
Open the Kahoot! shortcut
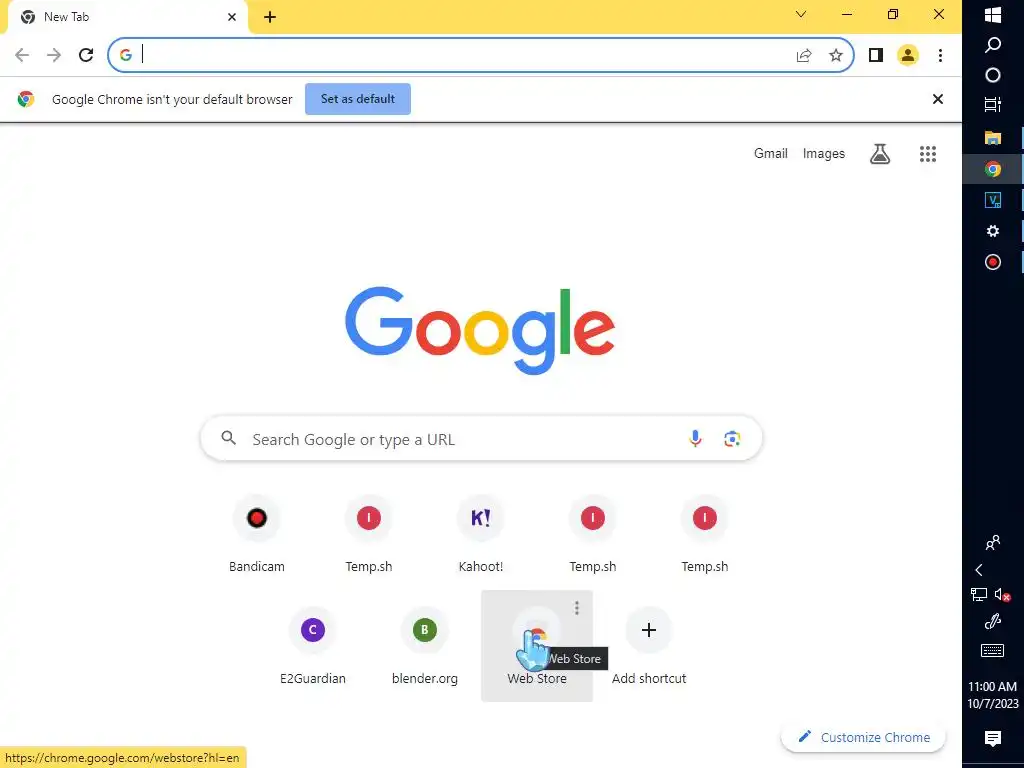click(x=481, y=535)
